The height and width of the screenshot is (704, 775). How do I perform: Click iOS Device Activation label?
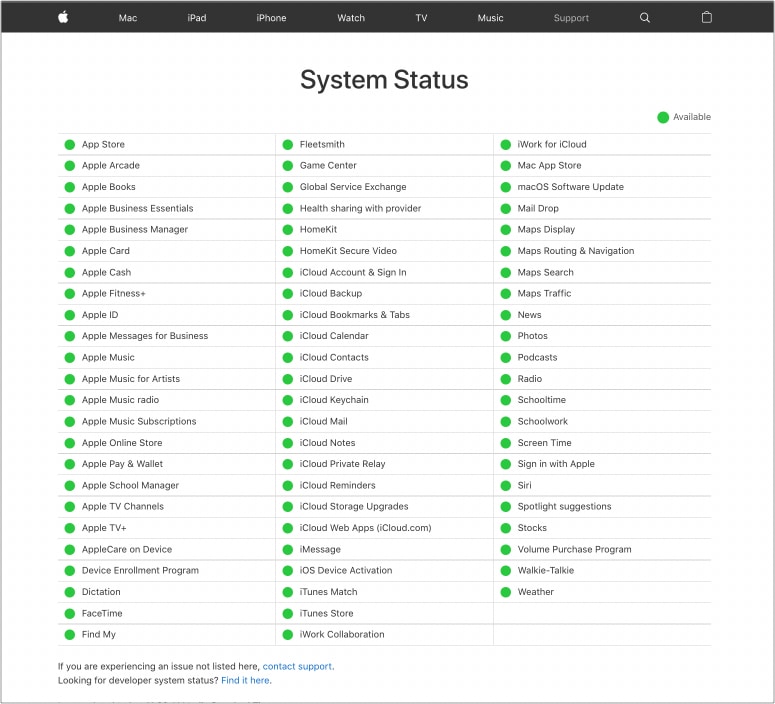click(346, 571)
